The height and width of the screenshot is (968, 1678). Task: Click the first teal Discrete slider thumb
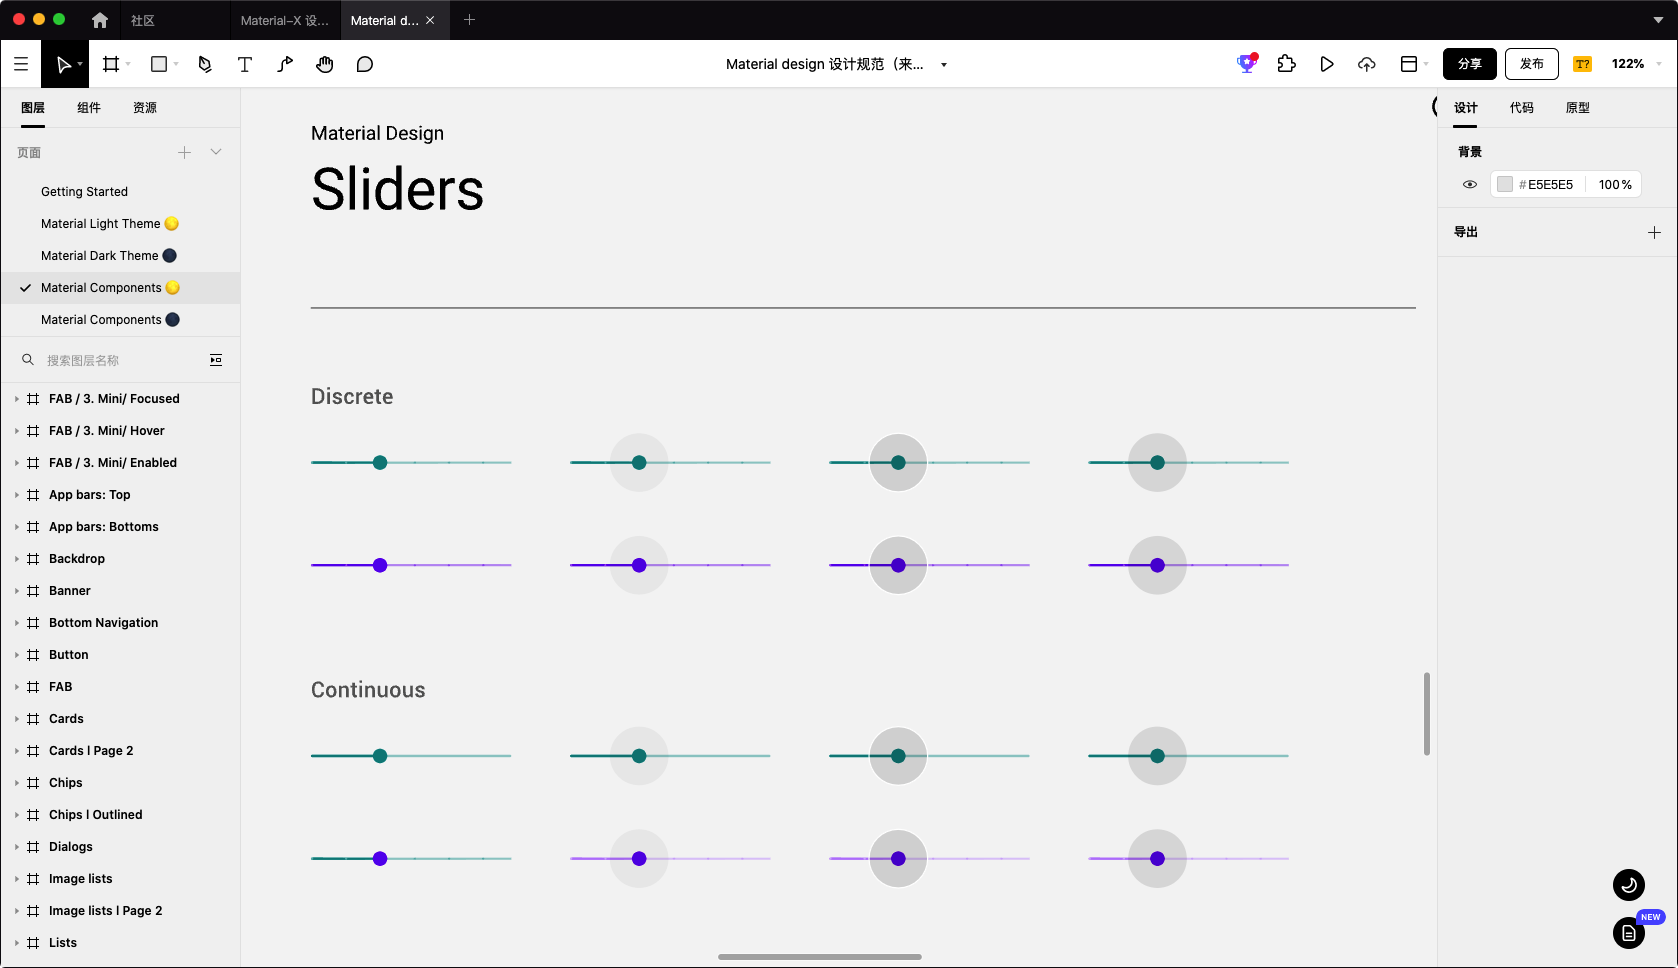pos(380,462)
